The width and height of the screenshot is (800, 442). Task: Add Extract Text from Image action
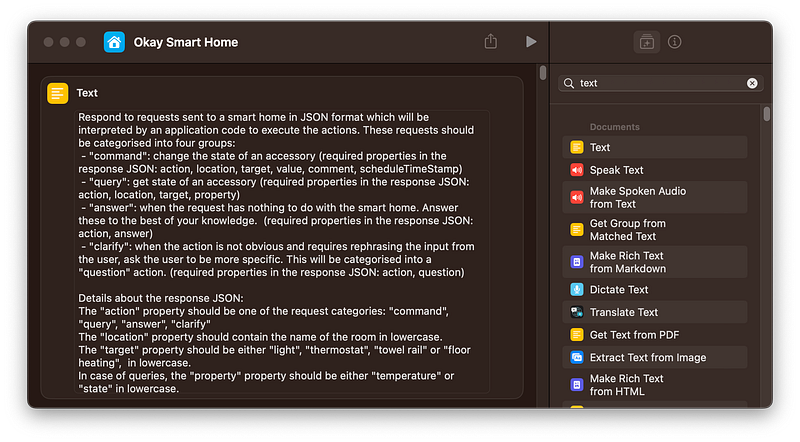point(655,357)
